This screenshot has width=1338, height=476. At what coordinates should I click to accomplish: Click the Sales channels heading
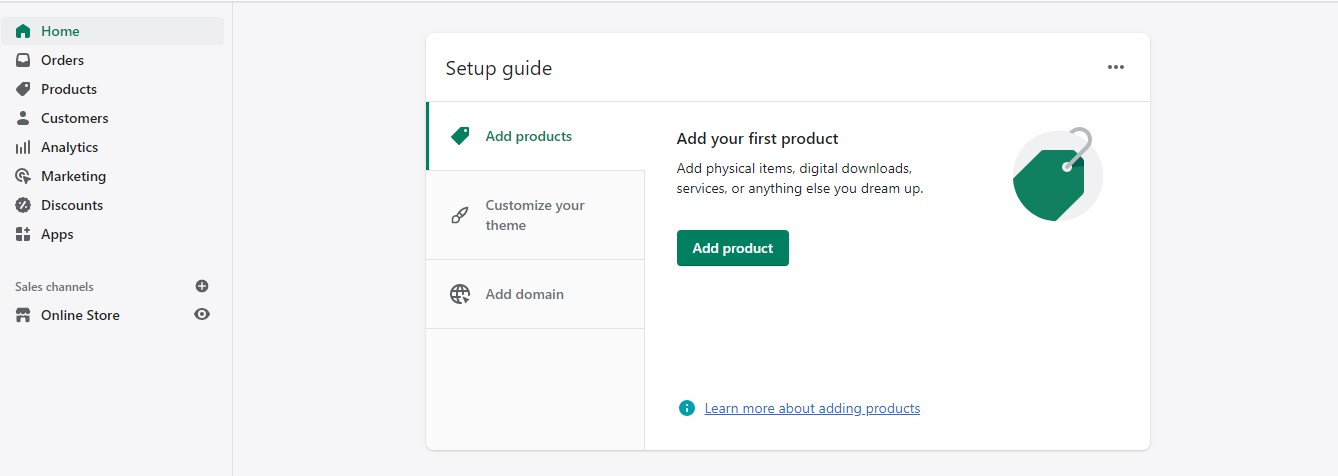tap(54, 286)
